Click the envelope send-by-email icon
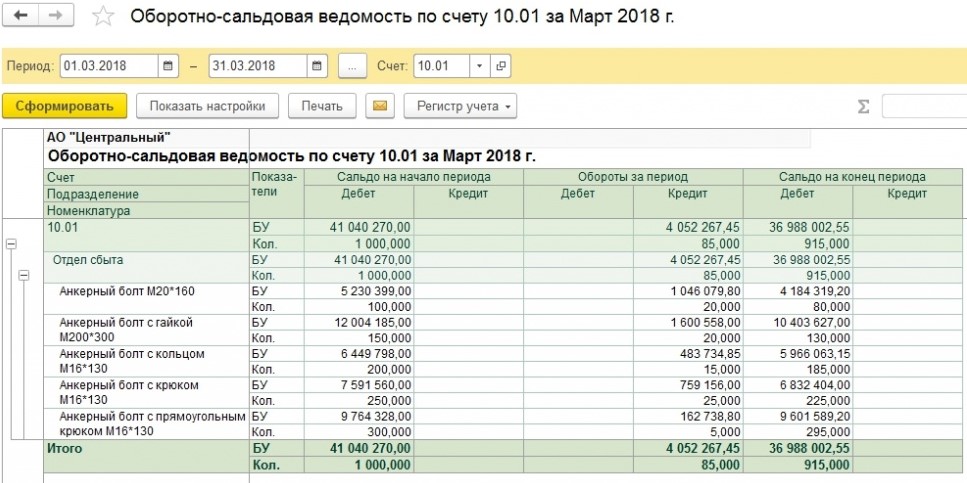967x483 pixels. tap(379, 106)
